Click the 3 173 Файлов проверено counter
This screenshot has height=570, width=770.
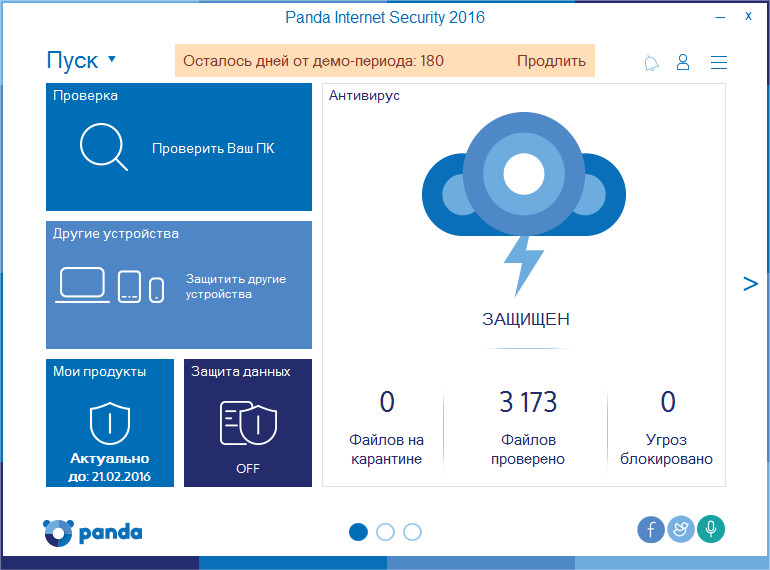pos(528,427)
